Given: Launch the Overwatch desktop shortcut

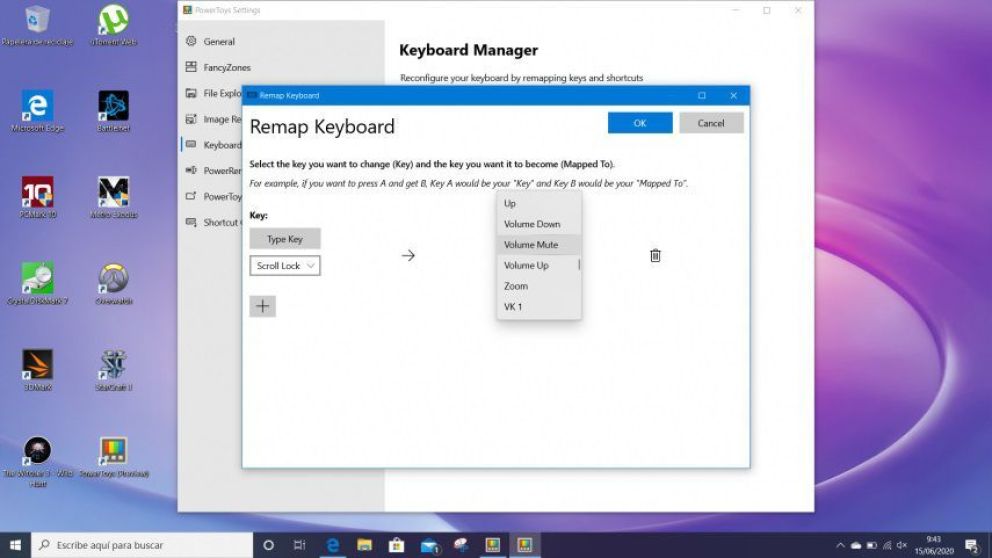Looking at the screenshot, I should 114,284.
